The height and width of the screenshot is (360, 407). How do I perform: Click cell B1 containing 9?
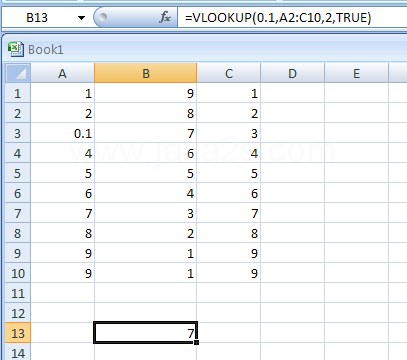click(x=146, y=93)
